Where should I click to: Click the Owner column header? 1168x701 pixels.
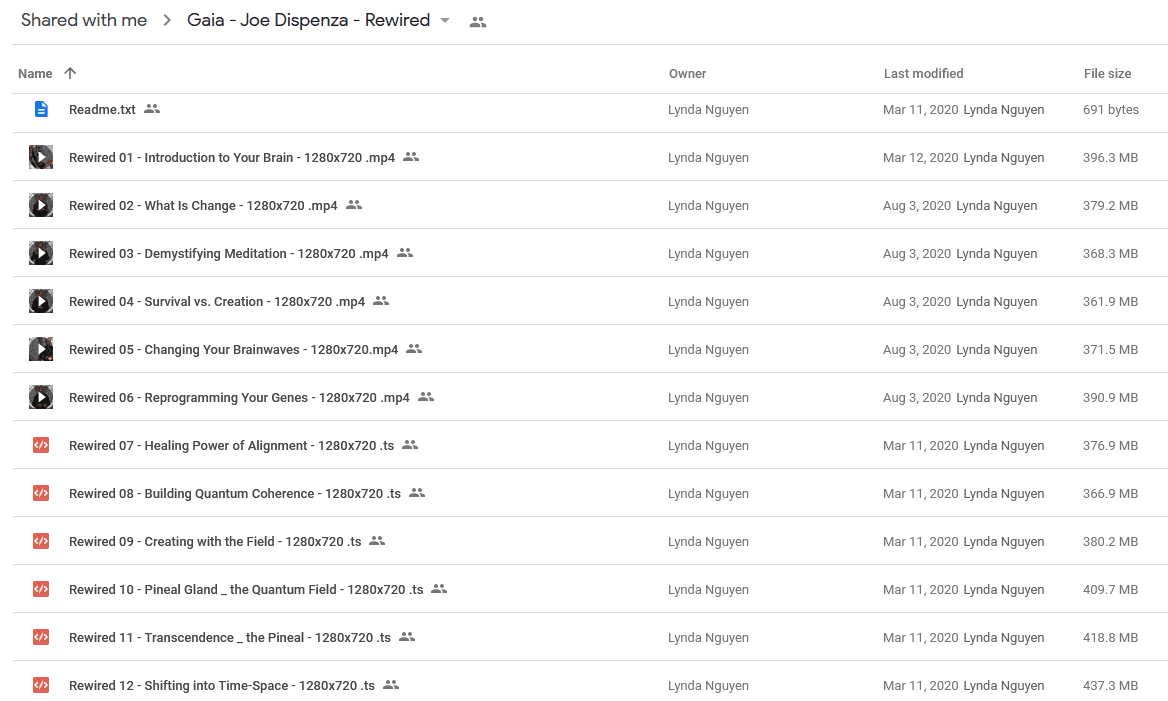point(687,74)
